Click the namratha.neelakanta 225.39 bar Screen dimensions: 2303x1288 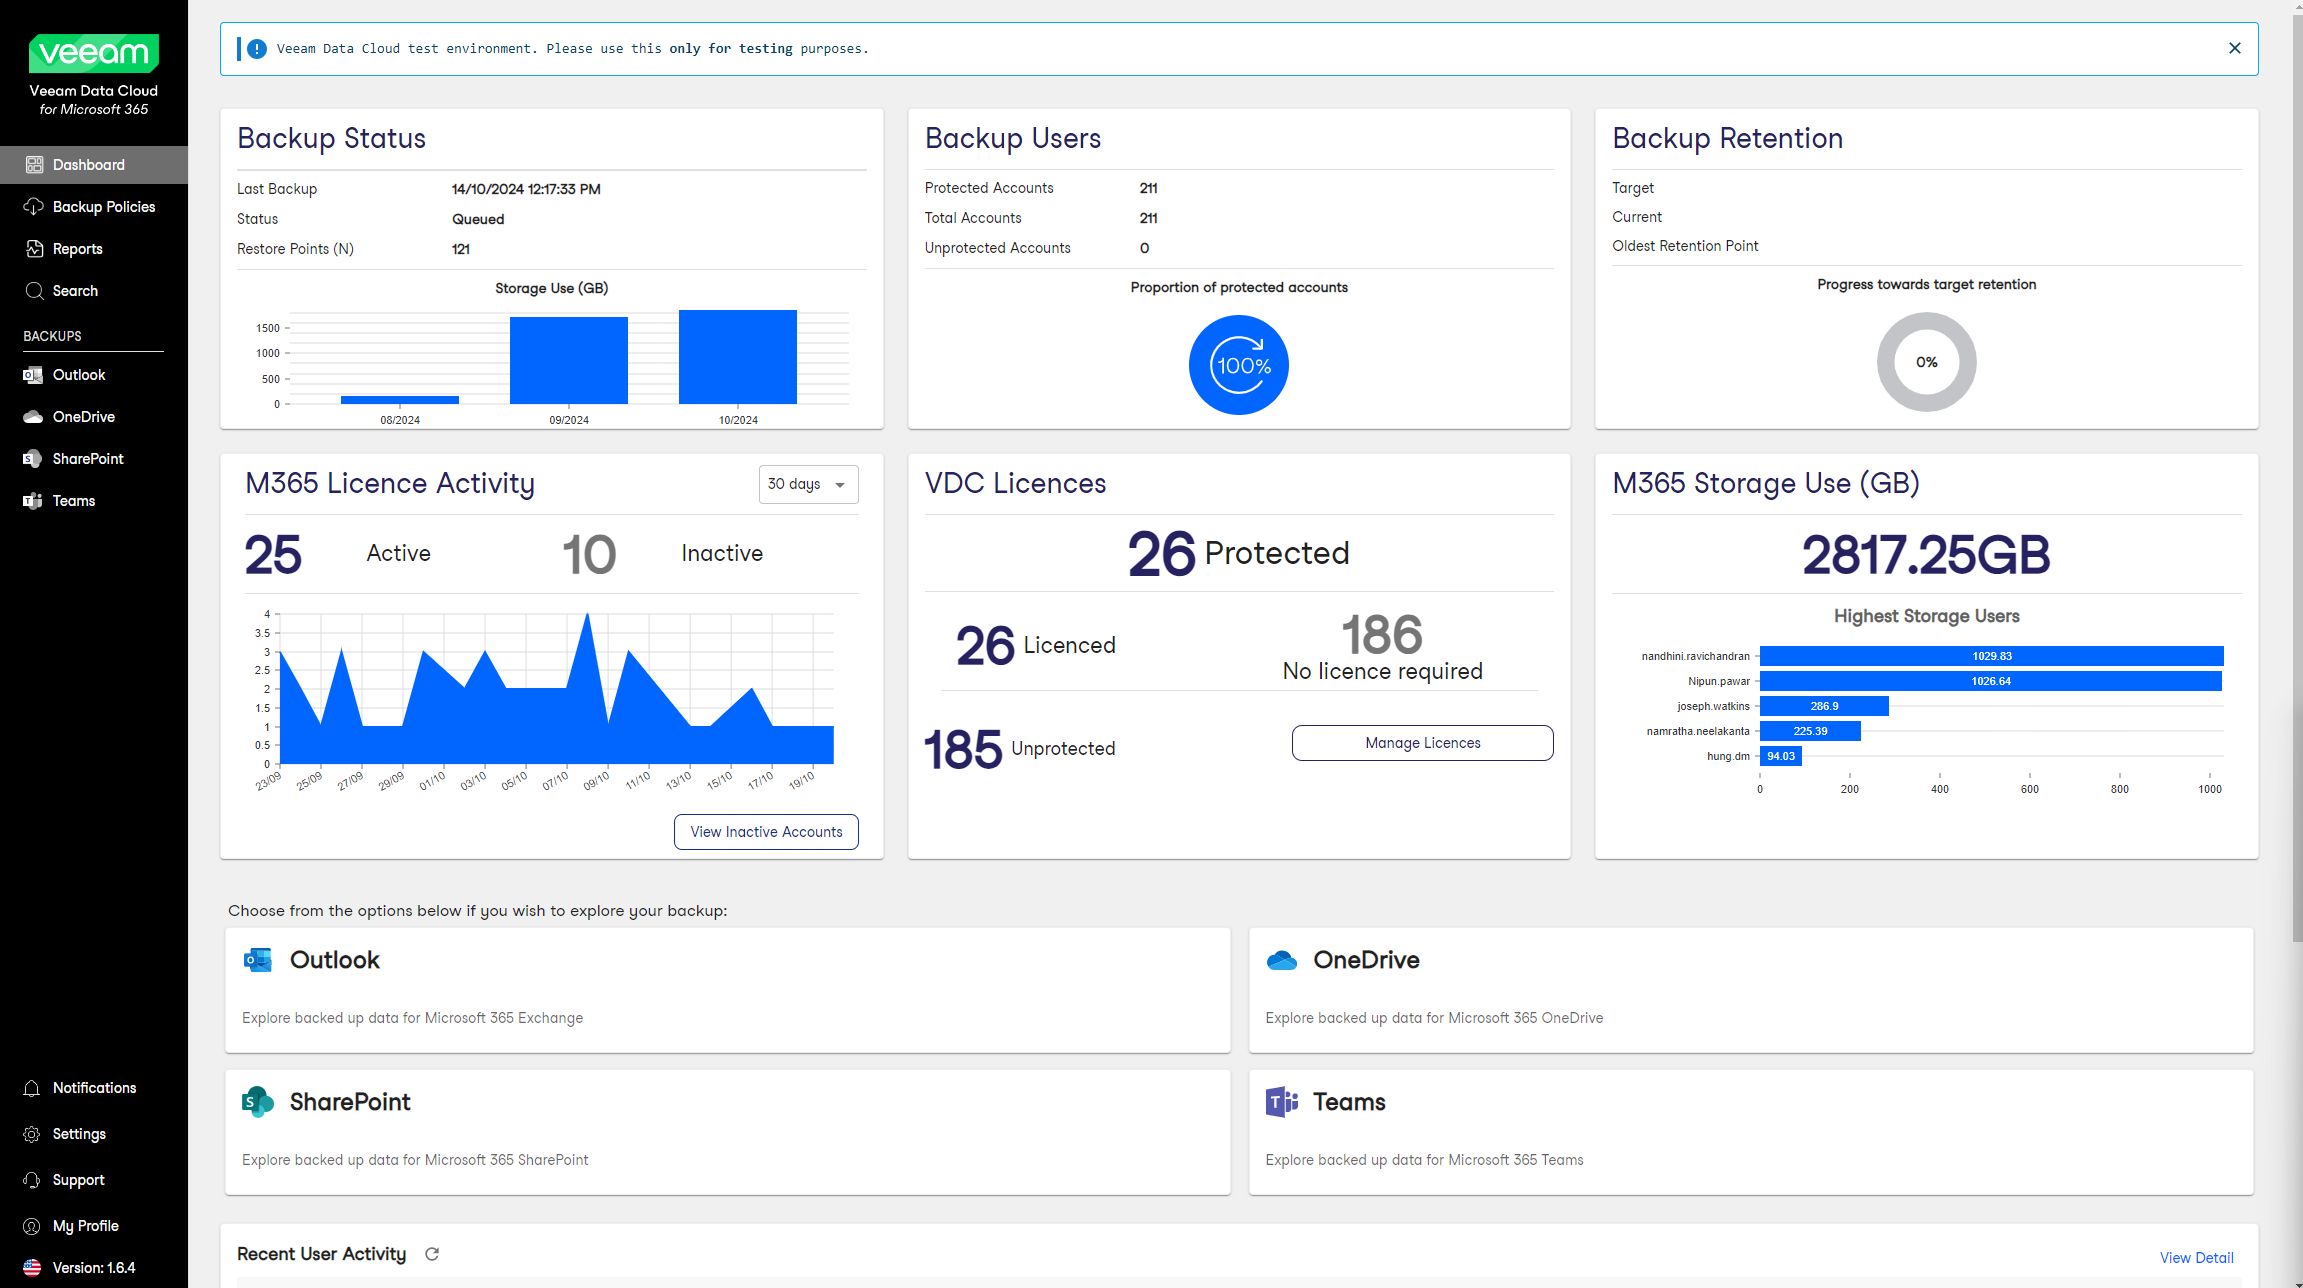(1810, 731)
